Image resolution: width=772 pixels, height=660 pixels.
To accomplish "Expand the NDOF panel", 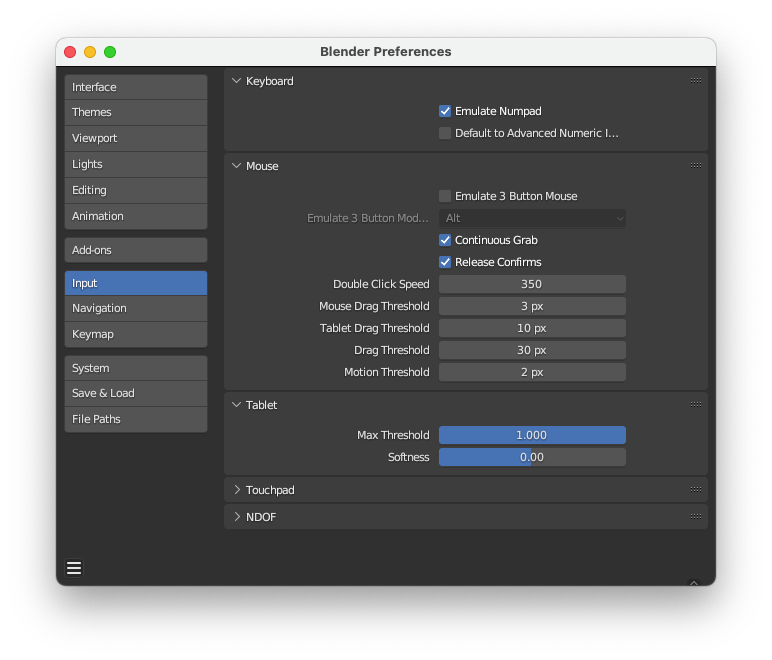I will 237,517.
